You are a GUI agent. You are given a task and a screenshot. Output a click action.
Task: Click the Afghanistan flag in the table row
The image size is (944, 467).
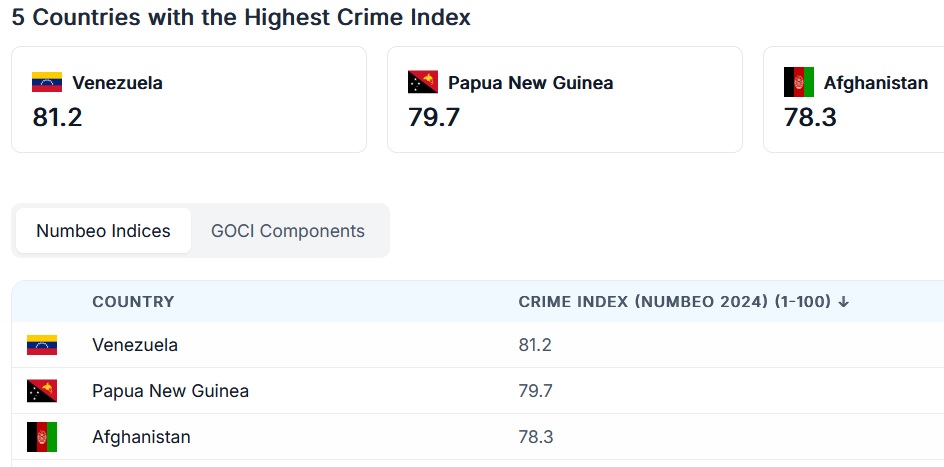[42, 437]
